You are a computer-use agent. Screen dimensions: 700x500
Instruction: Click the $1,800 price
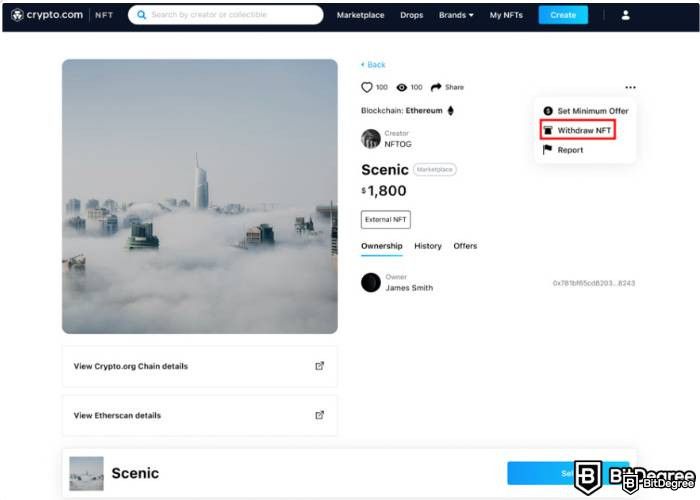[x=384, y=191]
